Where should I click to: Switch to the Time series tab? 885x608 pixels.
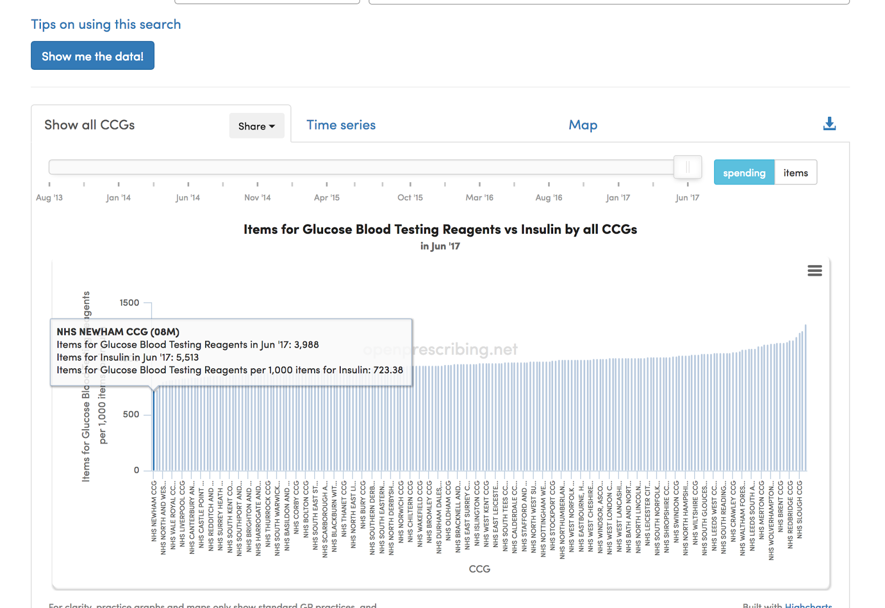[341, 125]
